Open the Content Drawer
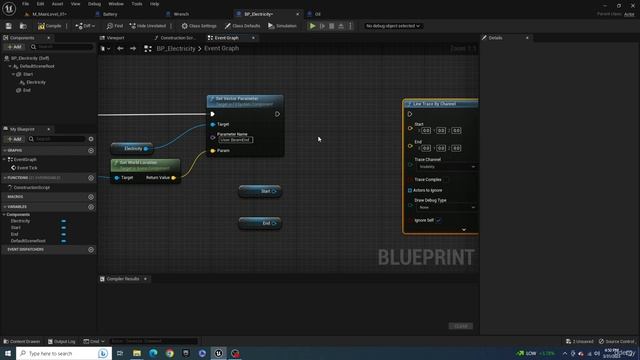The image size is (640, 360). 22,341
